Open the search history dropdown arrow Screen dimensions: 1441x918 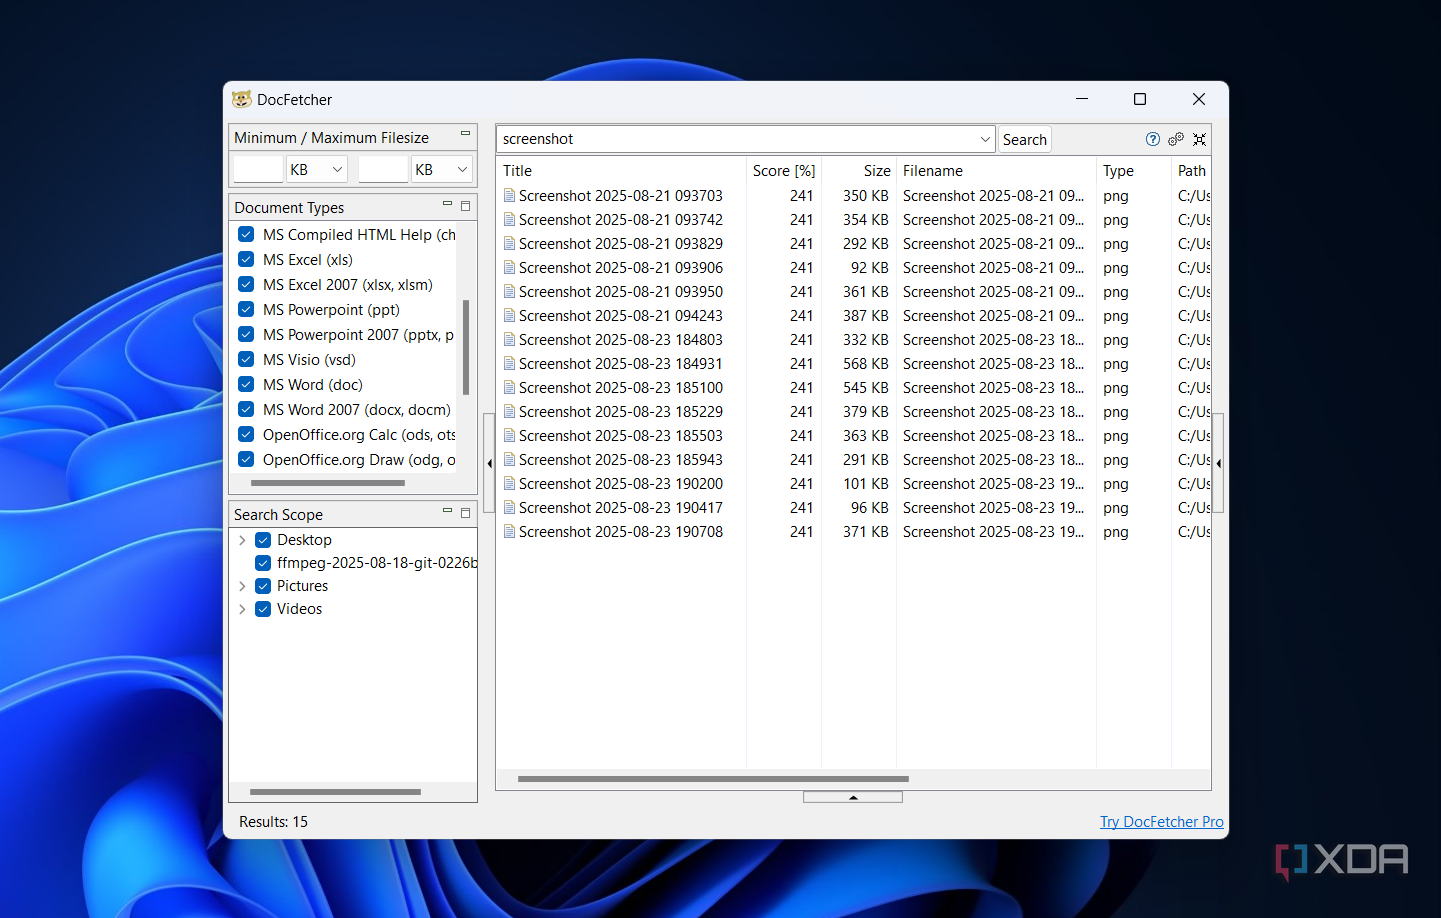[x=984, y=139]
